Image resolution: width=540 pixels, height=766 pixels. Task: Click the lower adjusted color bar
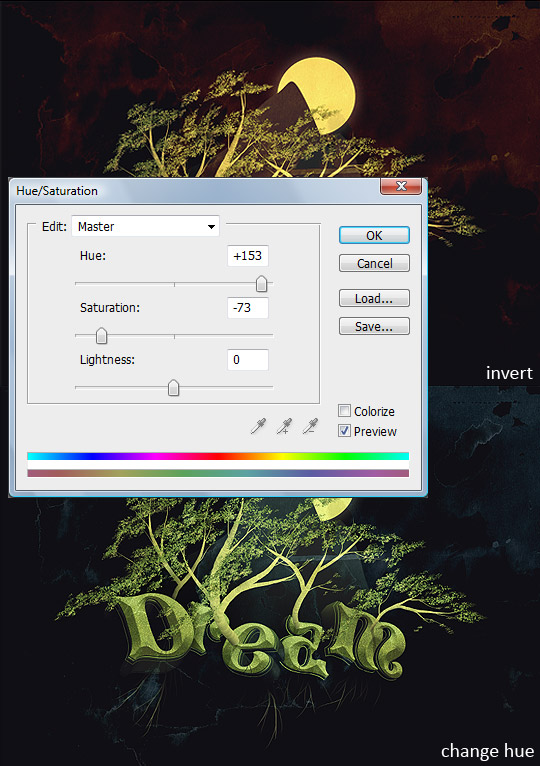(218, 473)
